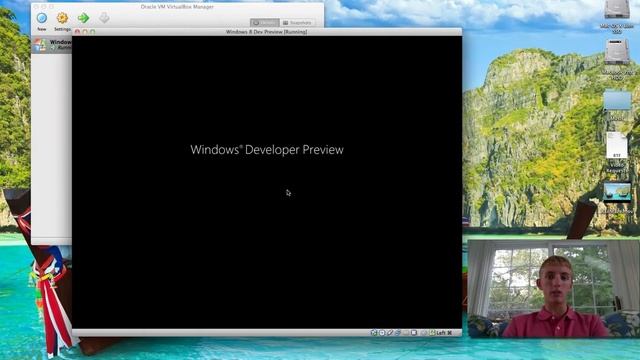Open Settings in VirtualBox Manager toolbar

point(62,18)
